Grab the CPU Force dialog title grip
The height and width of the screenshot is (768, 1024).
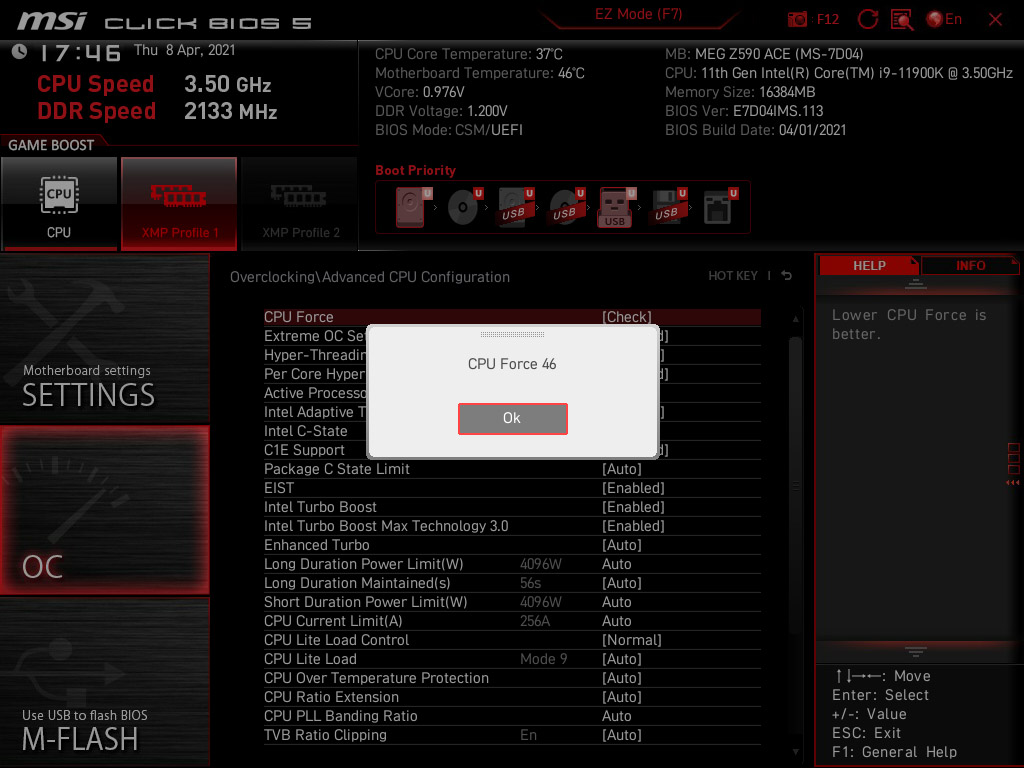[x=513, y=334]
